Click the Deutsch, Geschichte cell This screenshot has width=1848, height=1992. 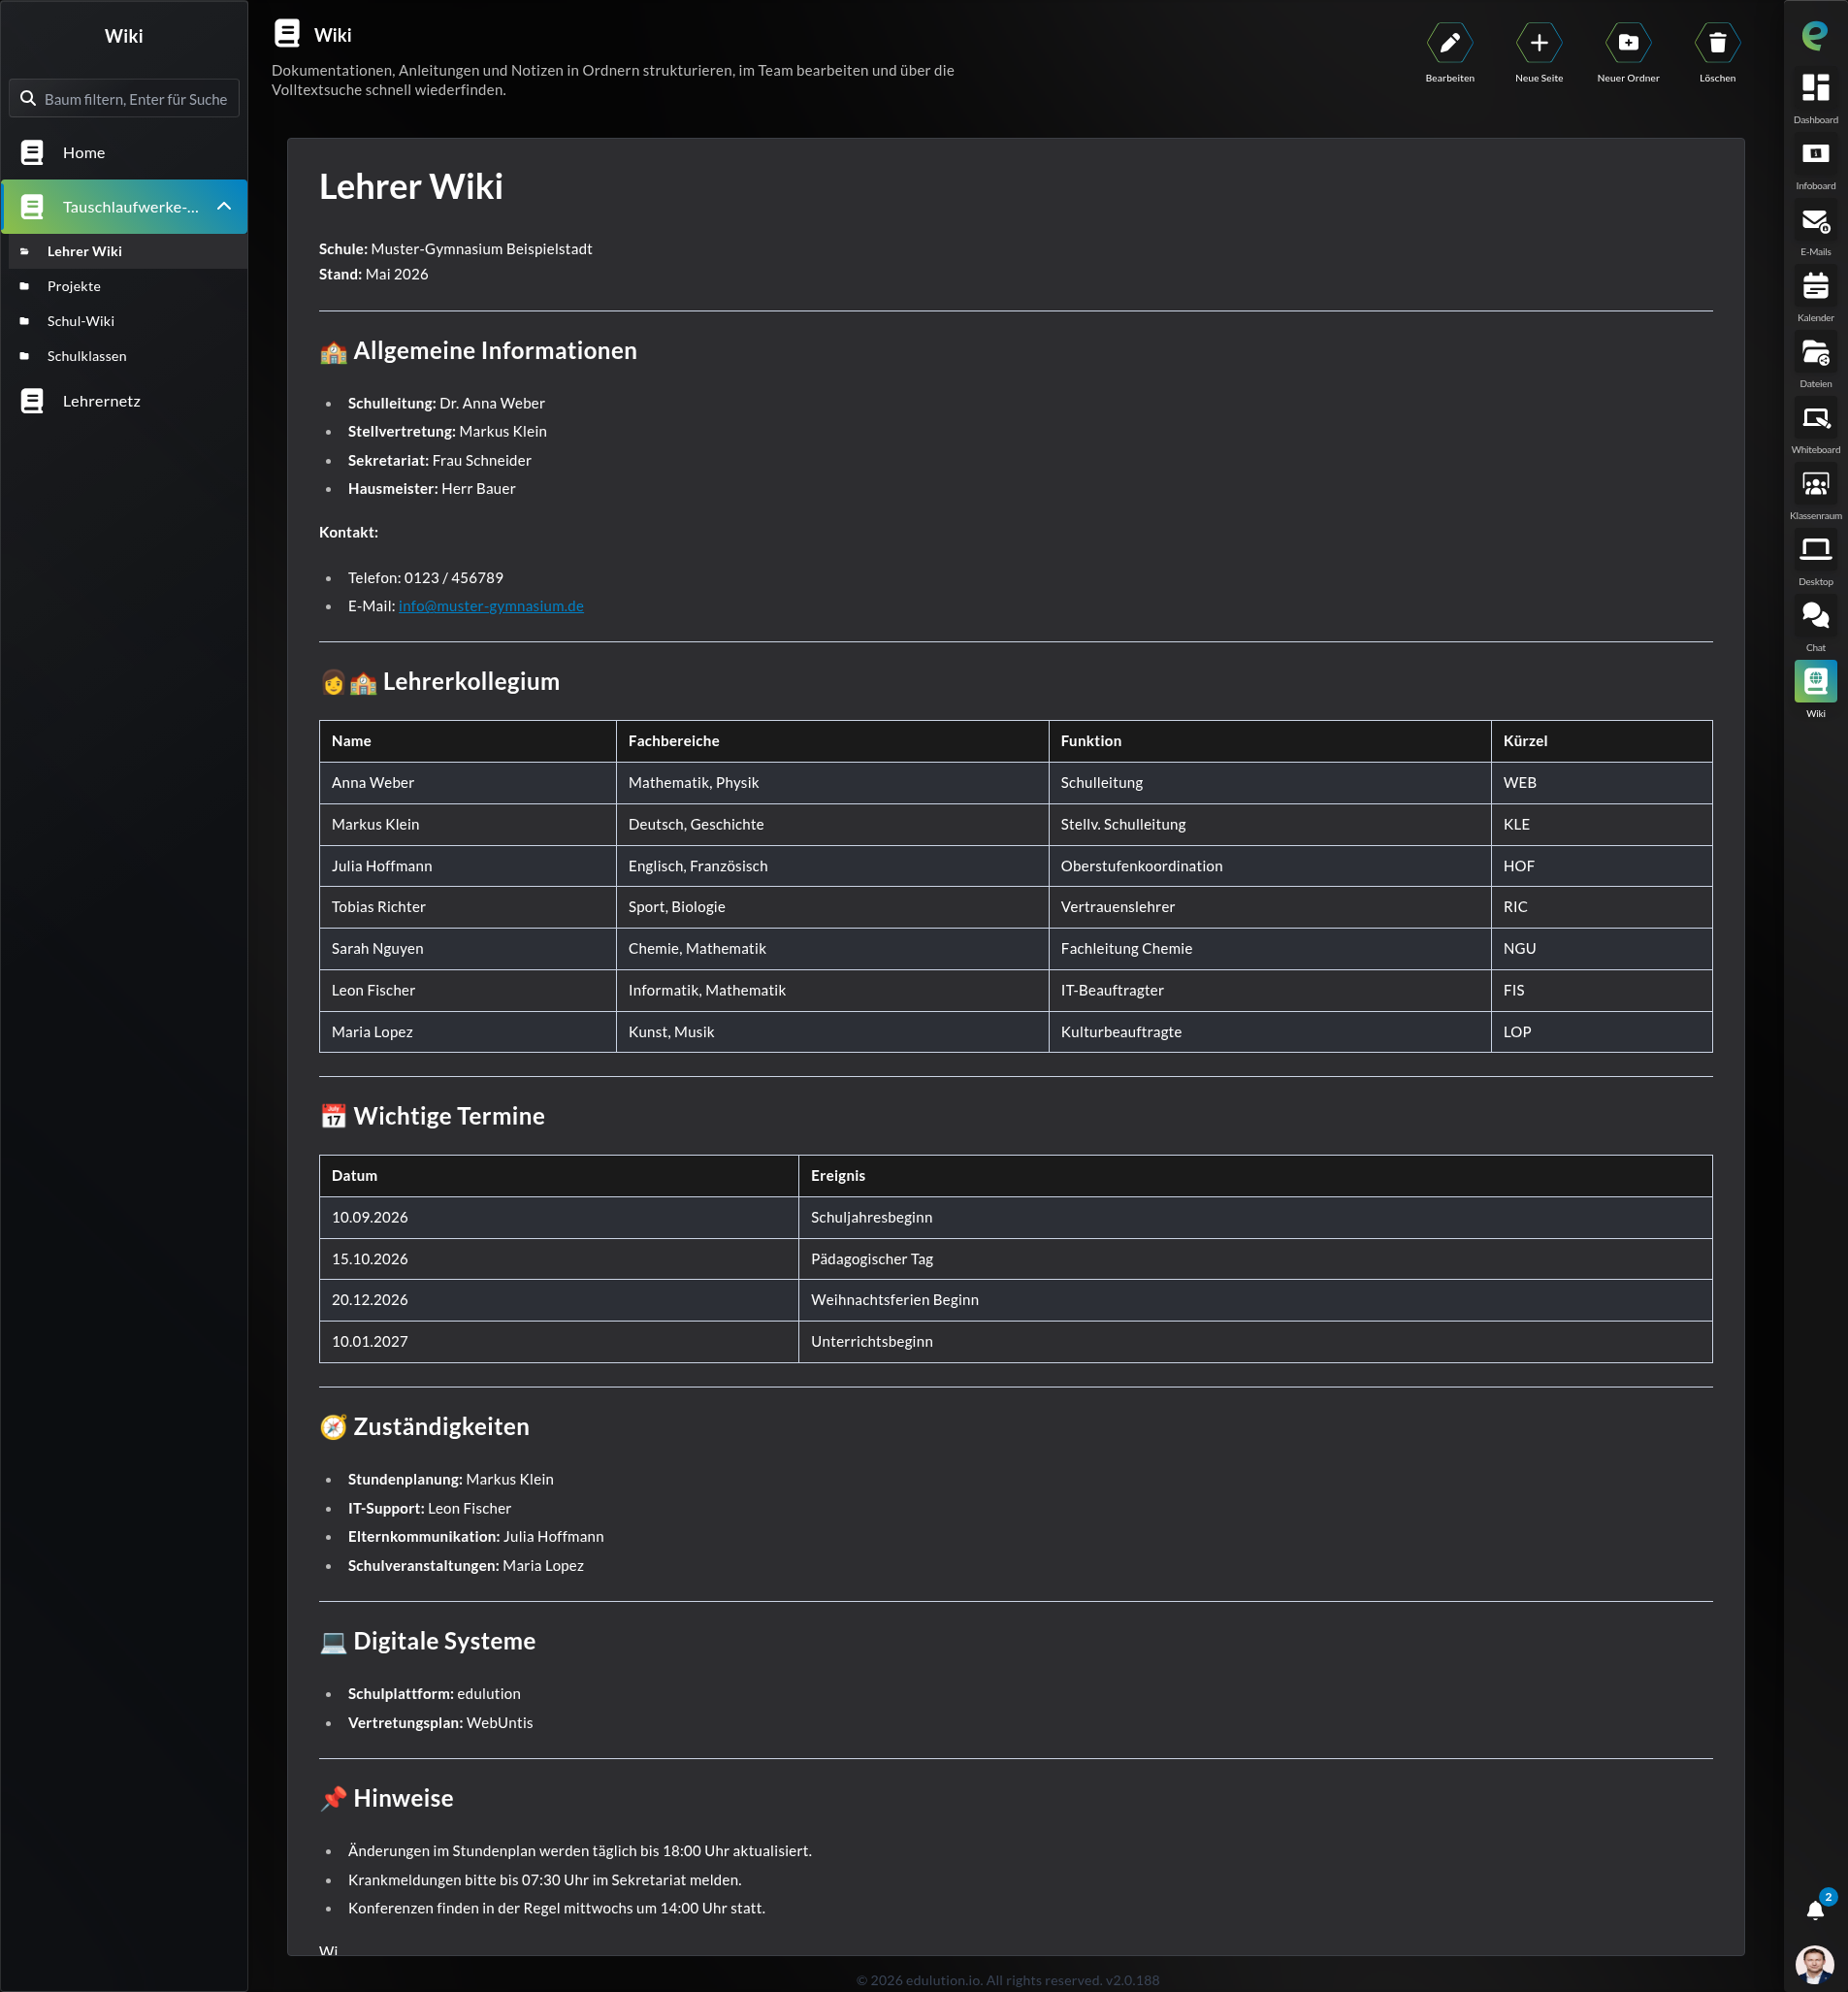click(832, 825)
